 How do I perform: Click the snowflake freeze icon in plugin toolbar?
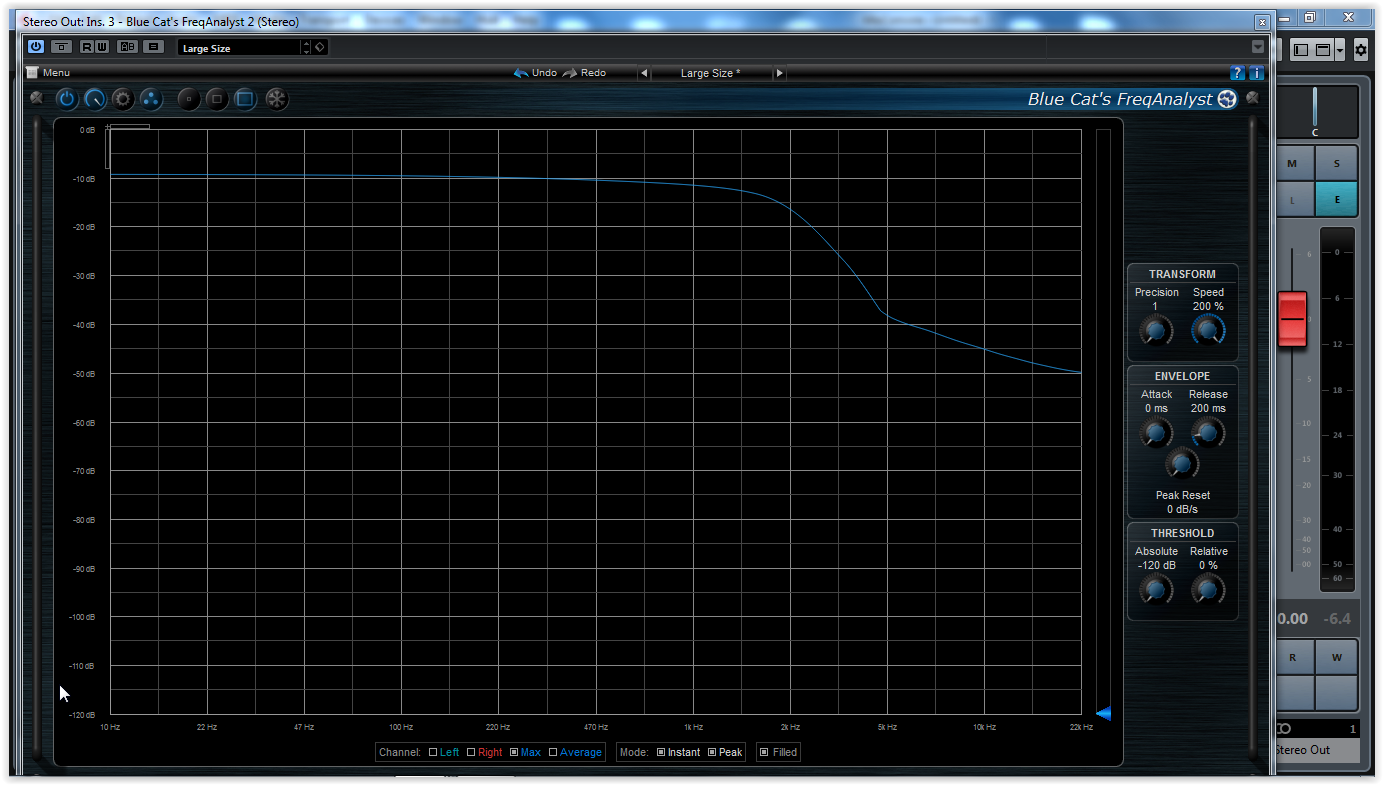click(x=276, y=99)
